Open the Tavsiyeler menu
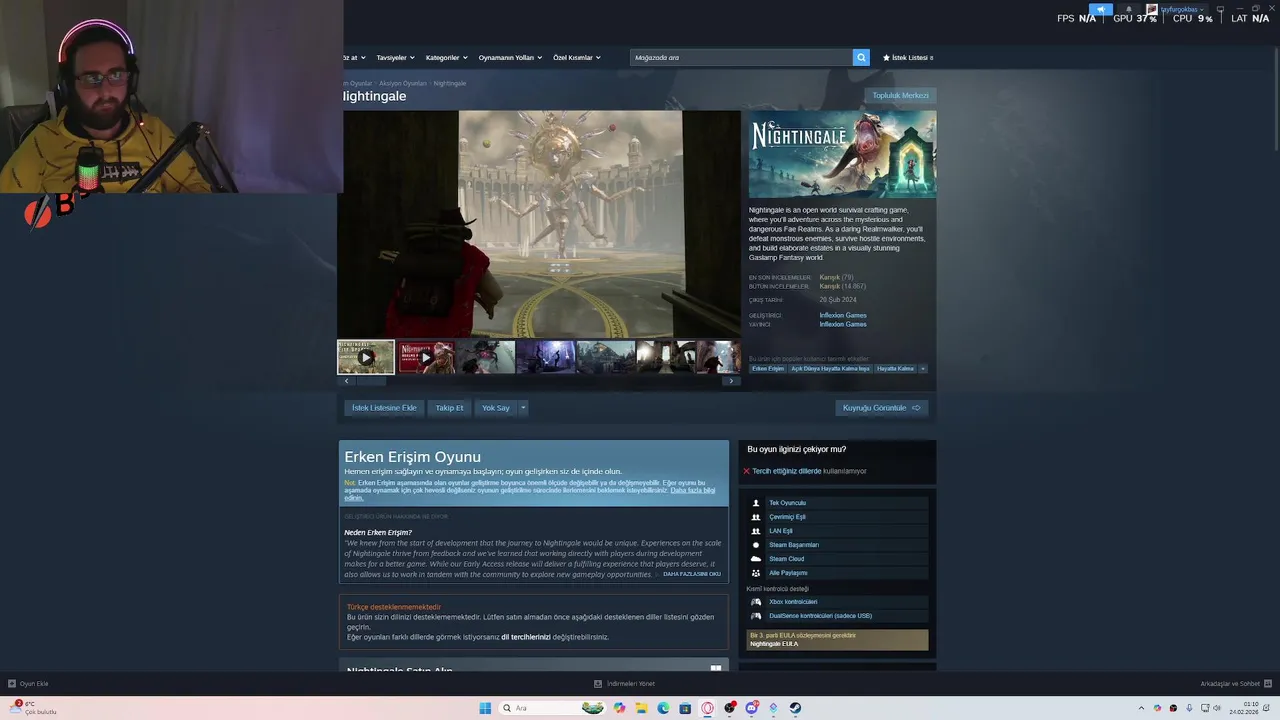 [x=395, y=58]
